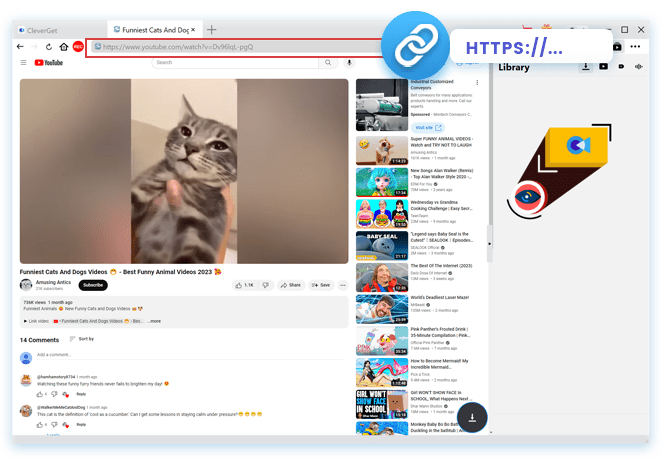The width and height of the screenshot is (664, 463).
Task: Open the Library downloading tab icon
Action: (x=586, y=67)
